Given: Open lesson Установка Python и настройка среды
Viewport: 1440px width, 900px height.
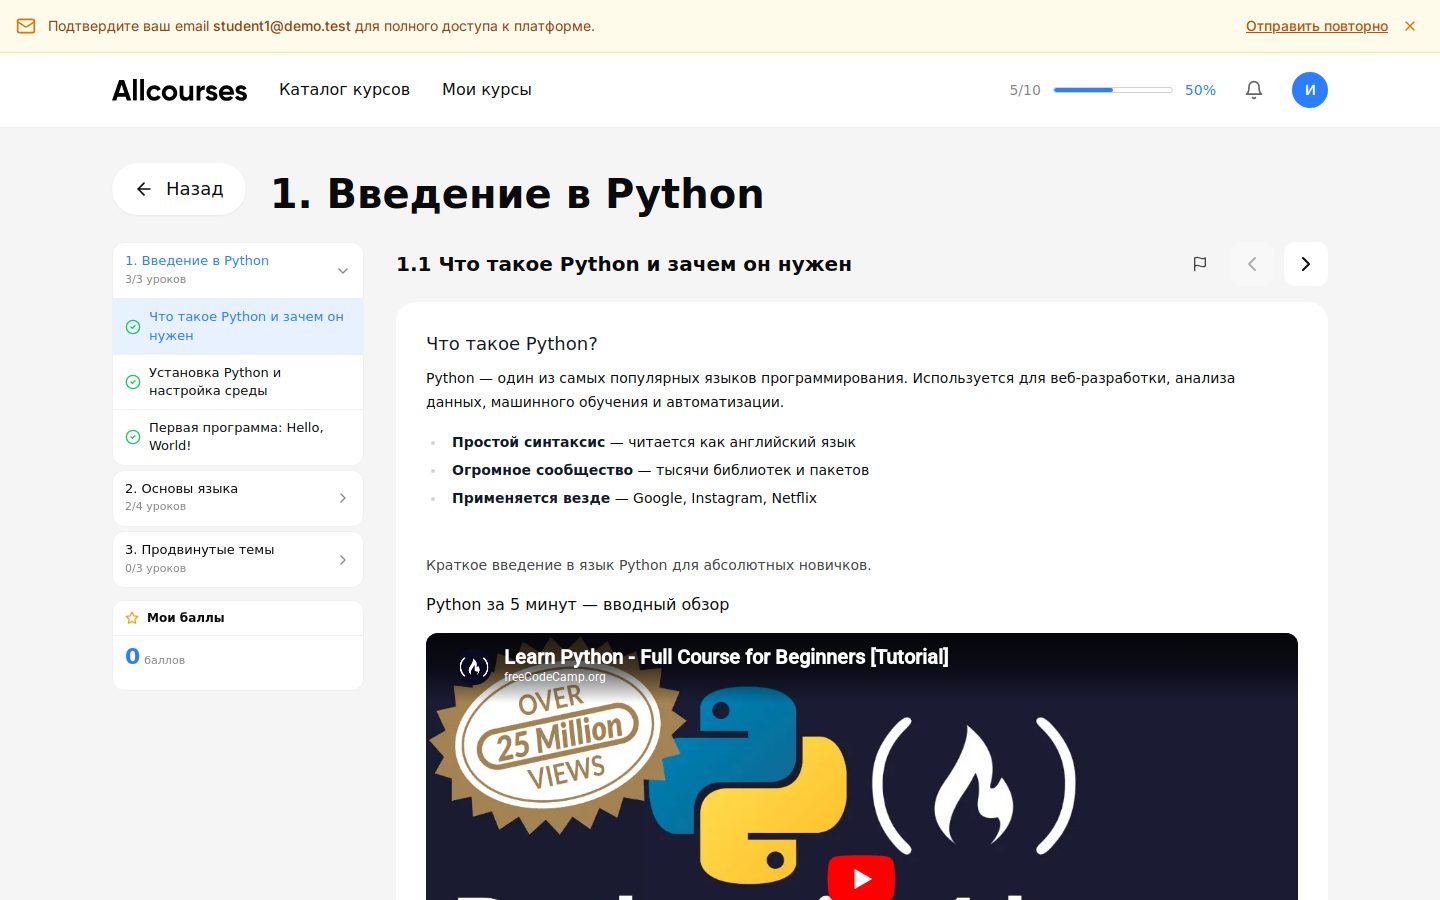Looking at the screenshot, I should pos(238,382).
